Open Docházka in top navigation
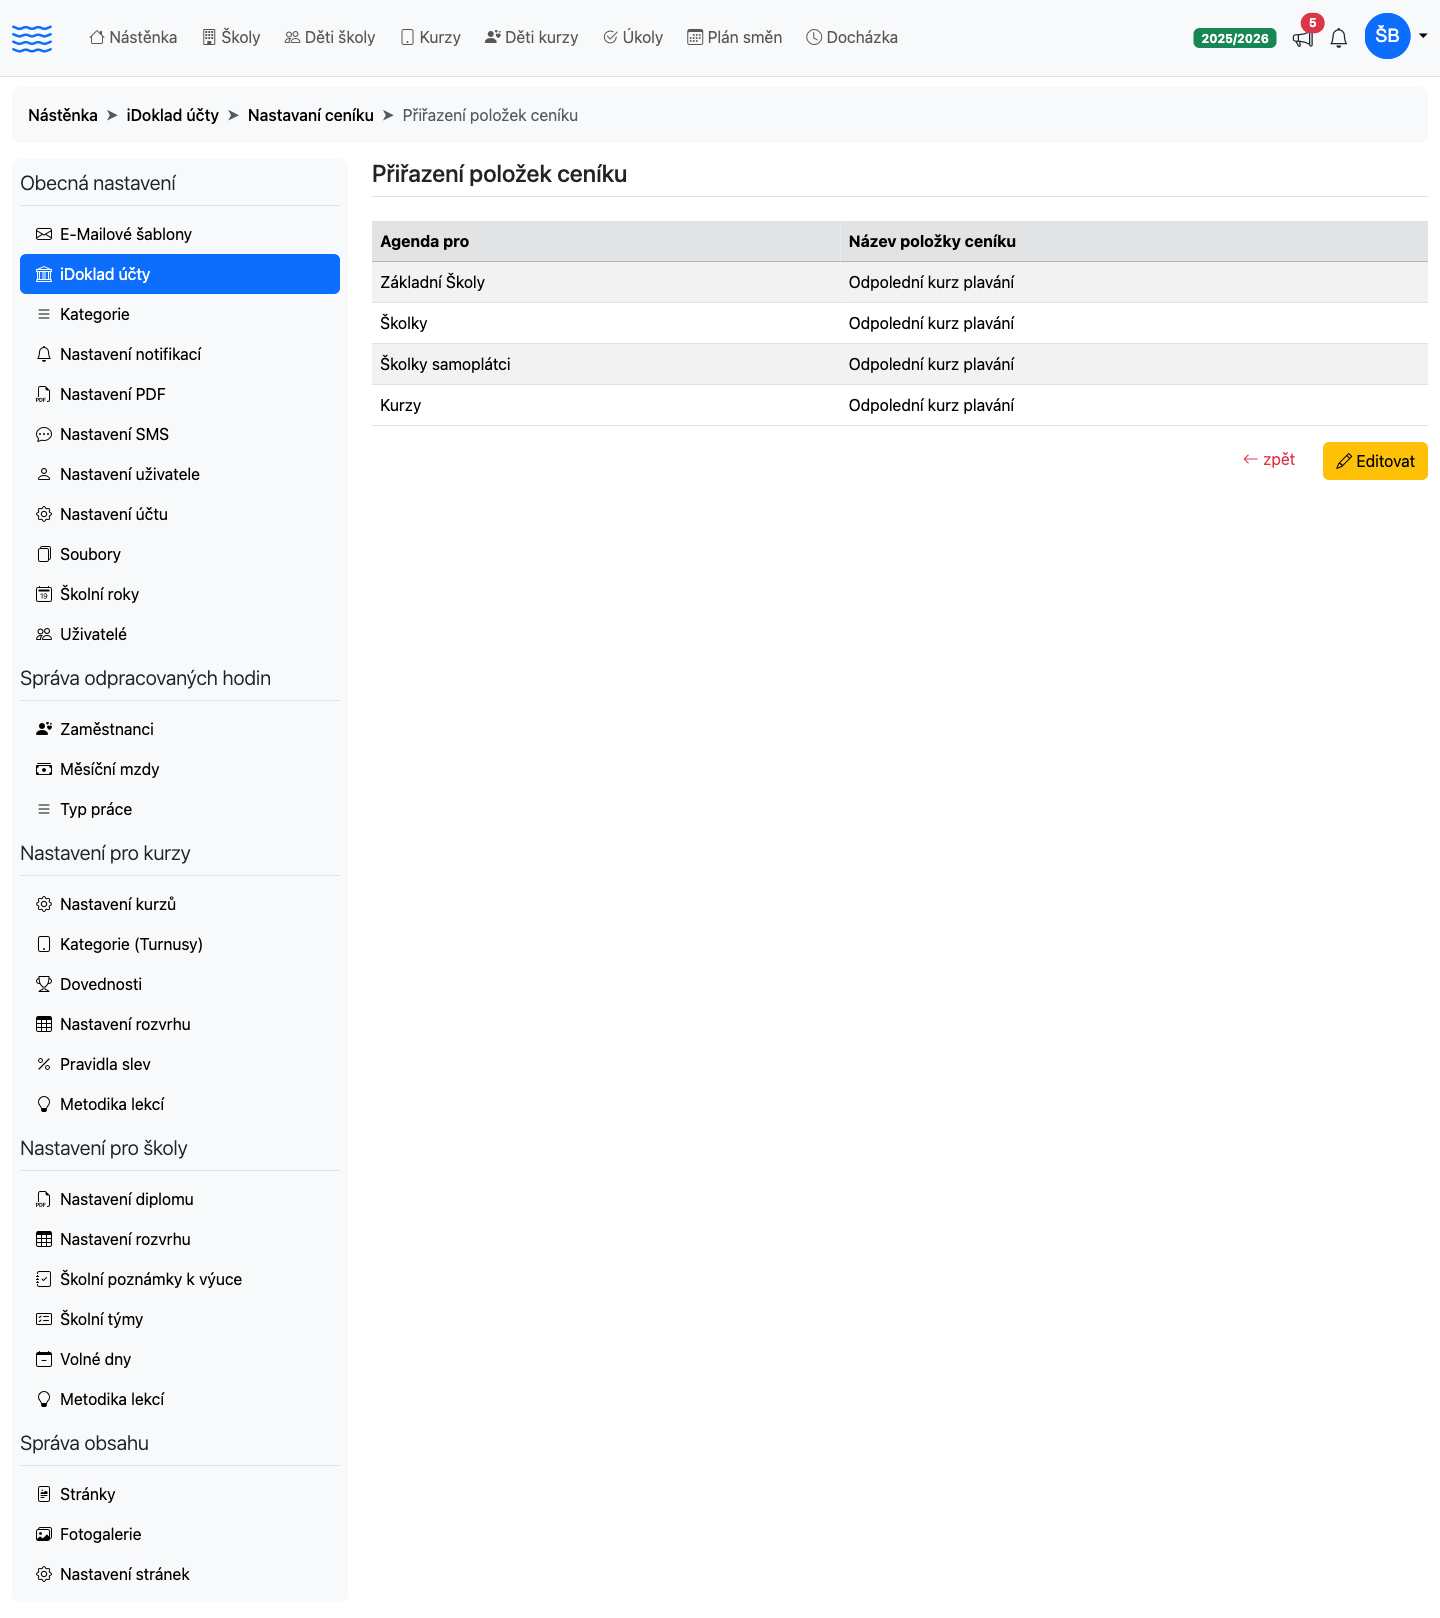Screen dimensions: 1440x1618 [852, 37]
